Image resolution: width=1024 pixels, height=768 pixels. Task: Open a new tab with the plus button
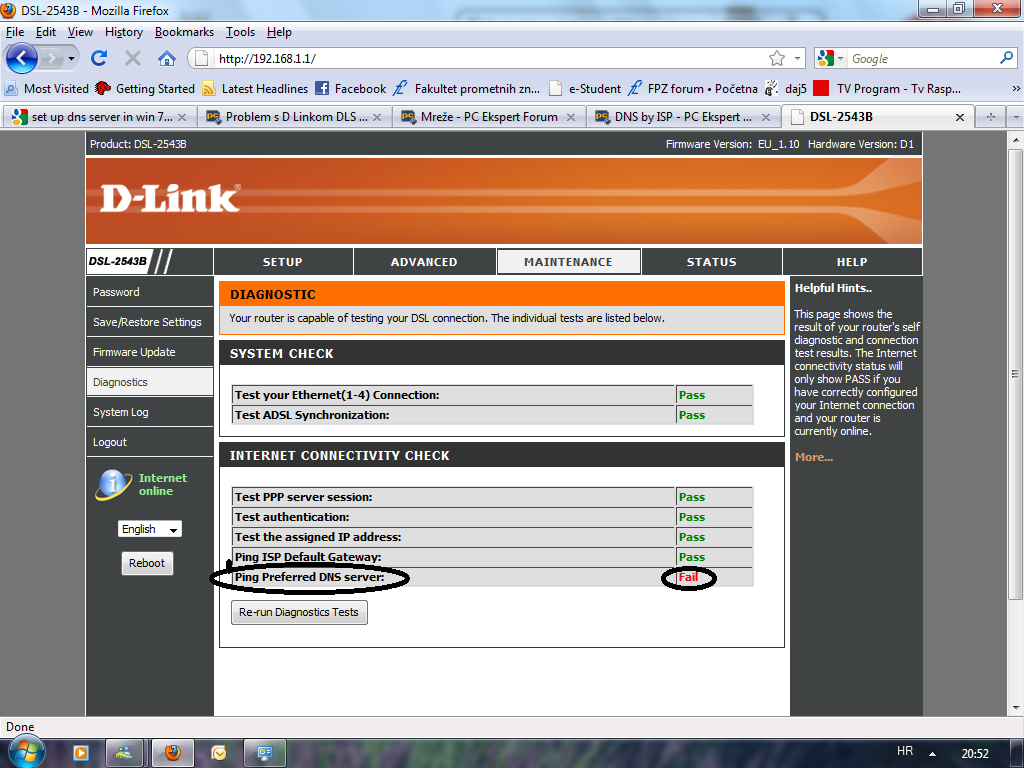coord(991,117)
